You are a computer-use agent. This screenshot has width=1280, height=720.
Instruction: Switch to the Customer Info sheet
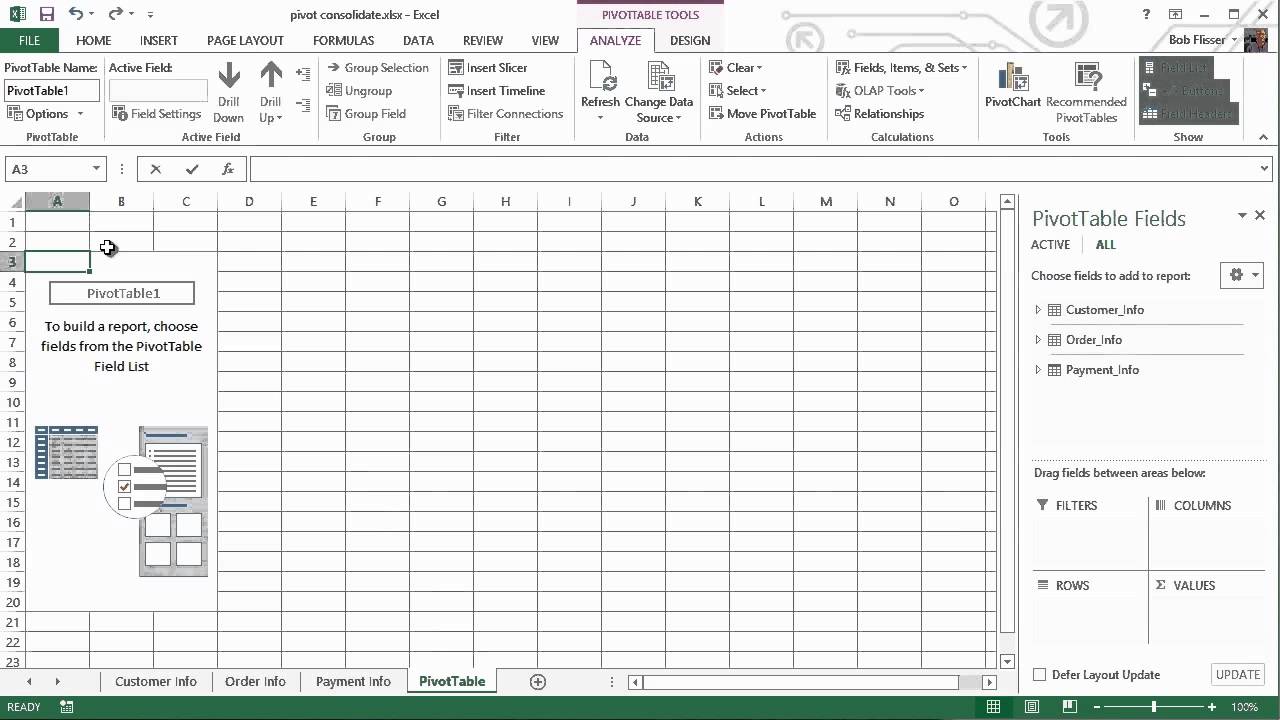pyautogui.click(x=156, y=682)
